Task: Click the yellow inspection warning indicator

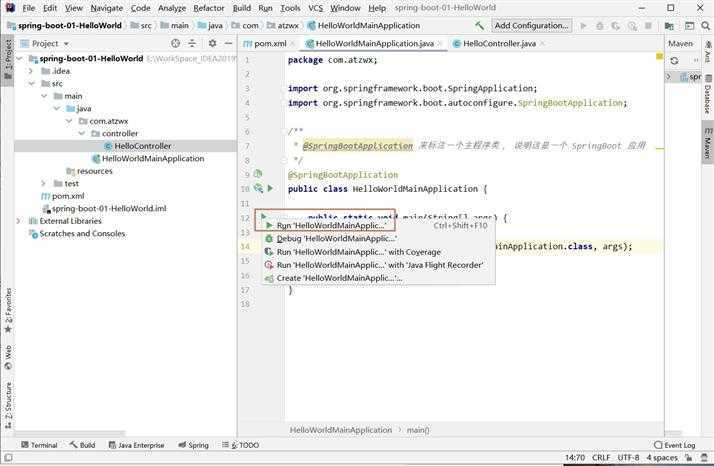Action: click(x=659, y=56)
